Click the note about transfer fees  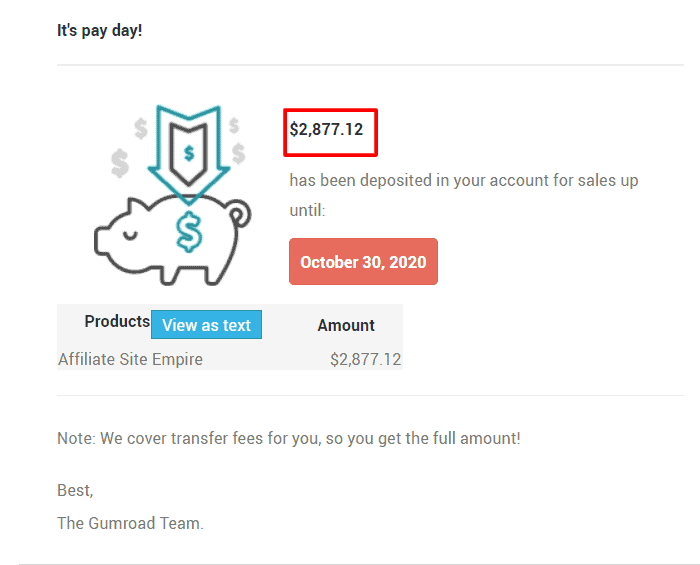tap(289, 438)
